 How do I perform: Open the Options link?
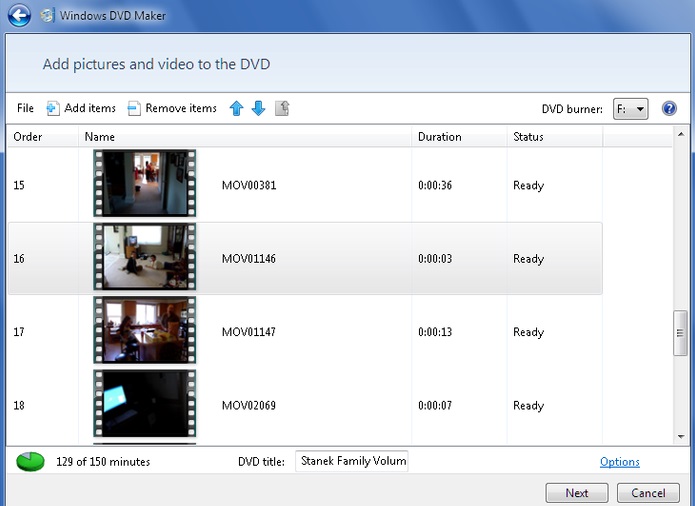point(619,462)
